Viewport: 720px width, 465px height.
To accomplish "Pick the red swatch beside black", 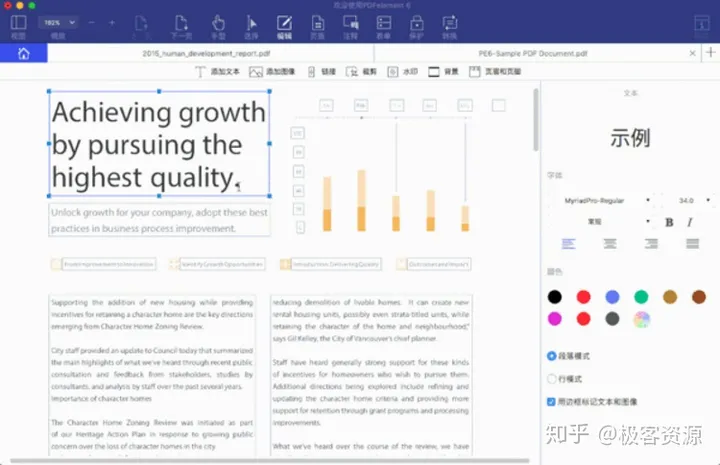I will (584, 297).
